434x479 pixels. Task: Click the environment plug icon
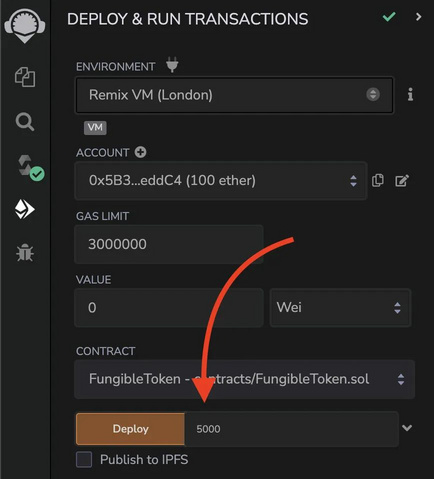(x=172, y=65)
